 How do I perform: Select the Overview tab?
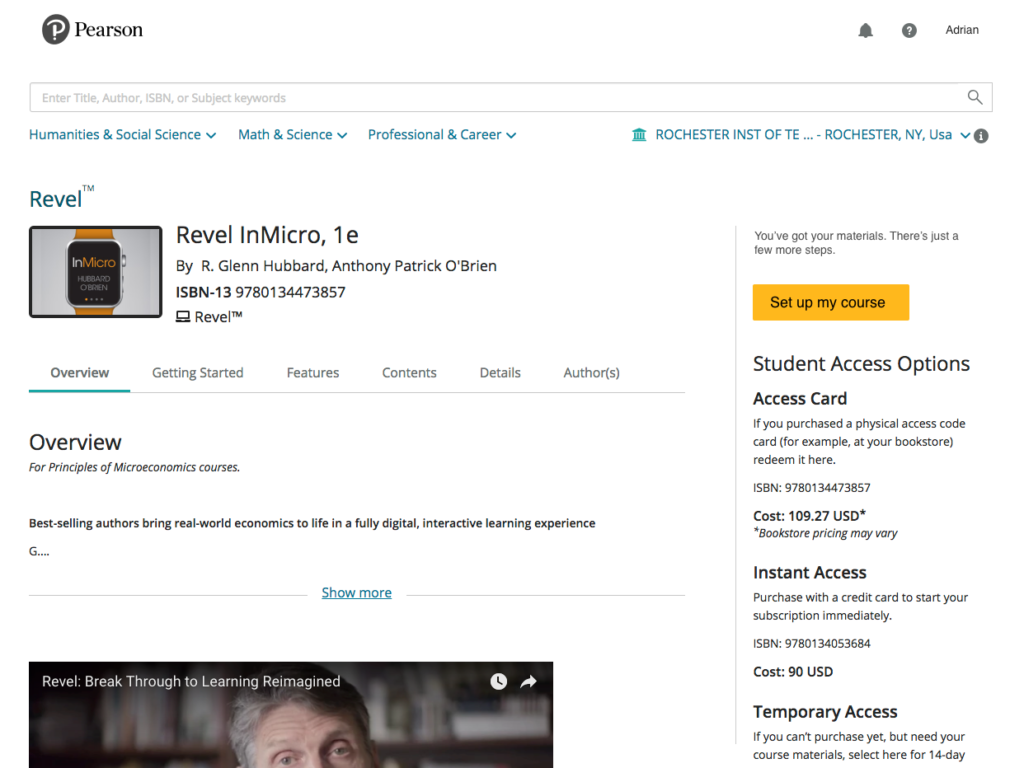(80, 373)
